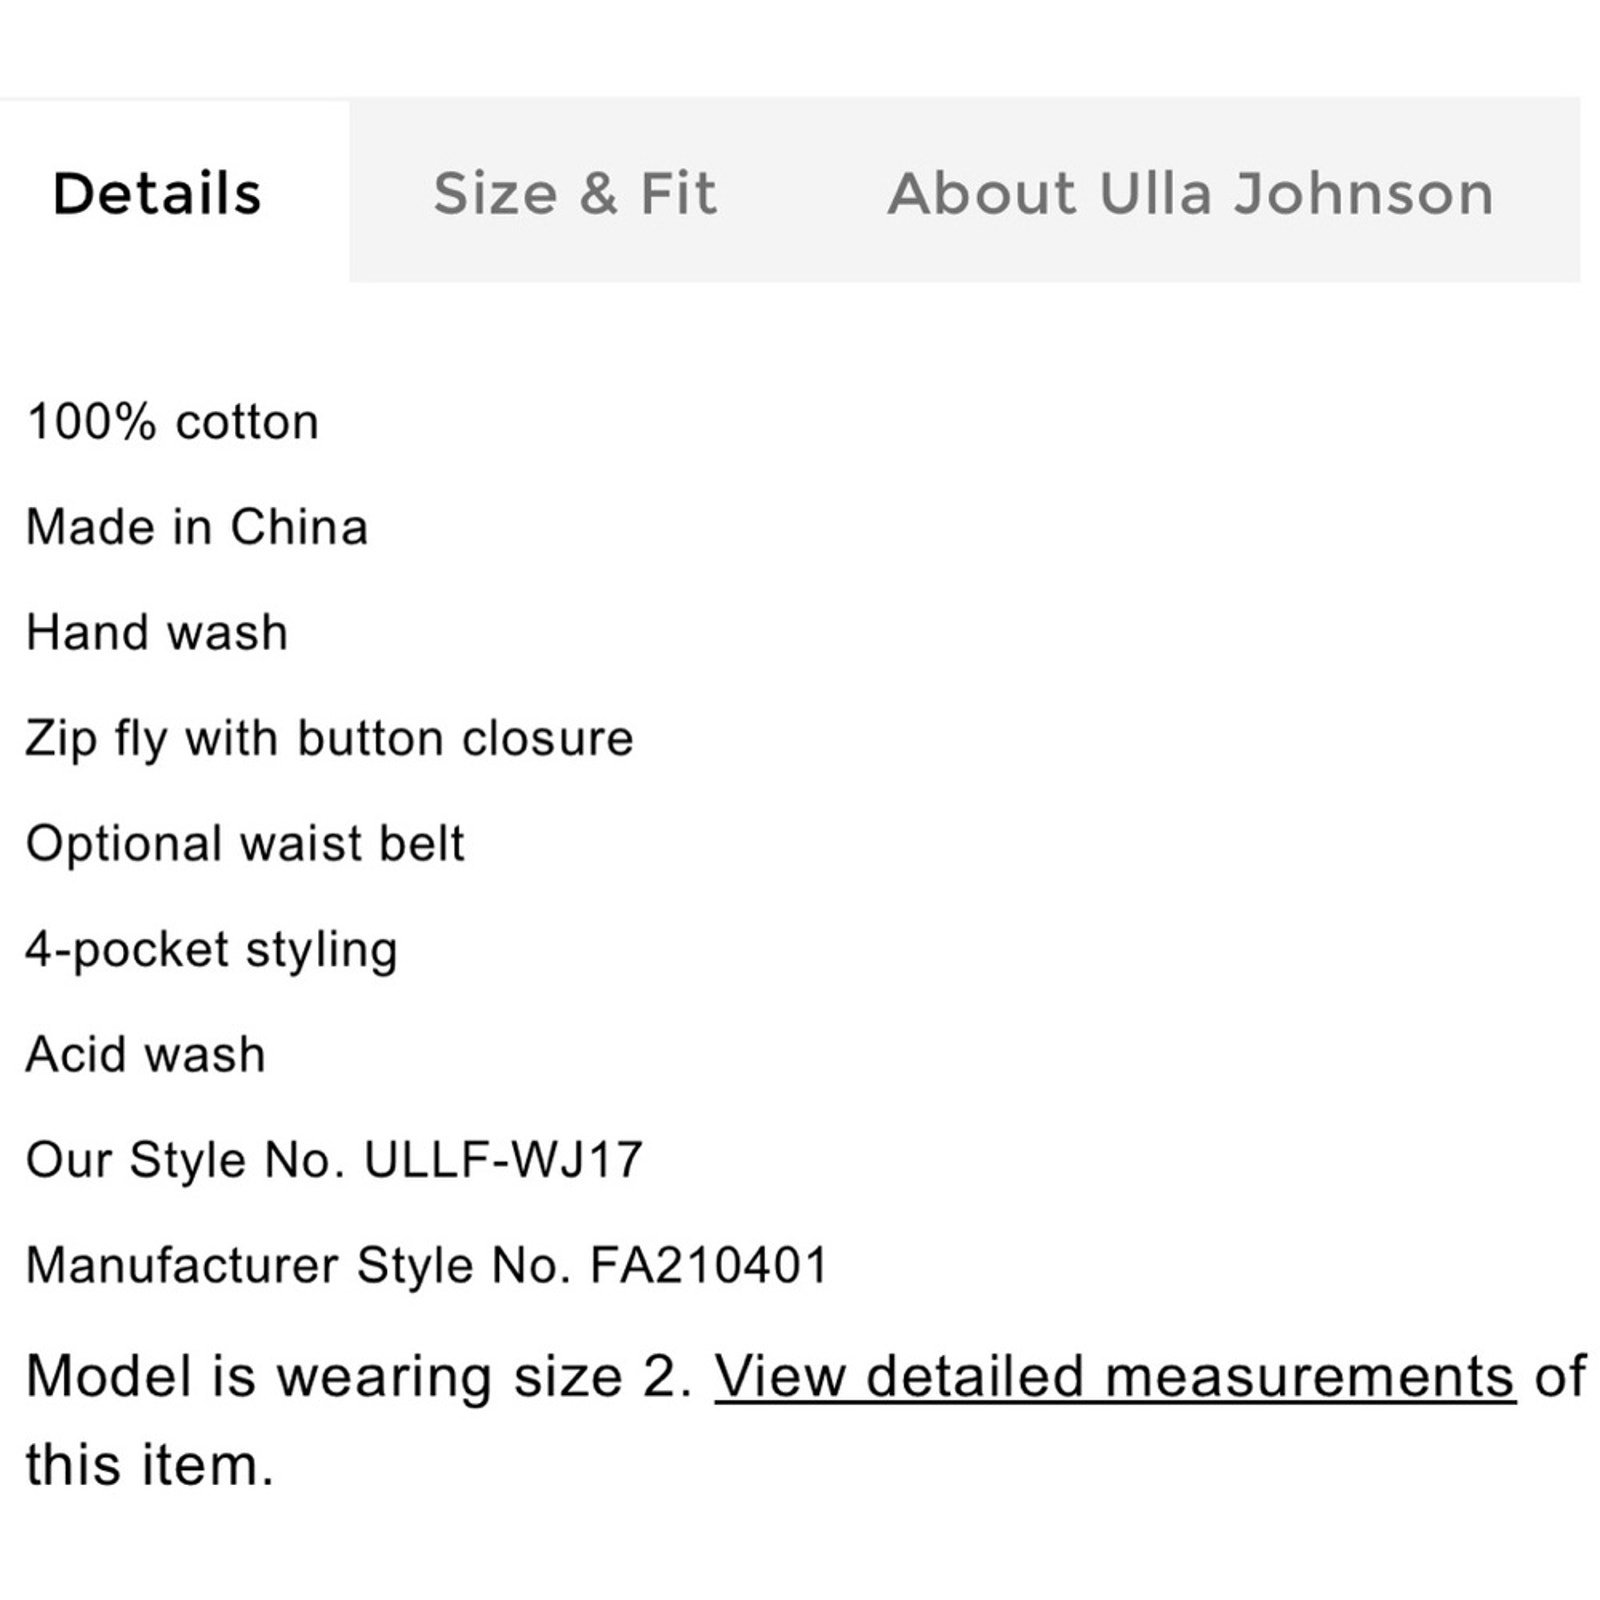Click the word cotton in materials line
Screen dimensions: 1600x1600
[247, 422]
